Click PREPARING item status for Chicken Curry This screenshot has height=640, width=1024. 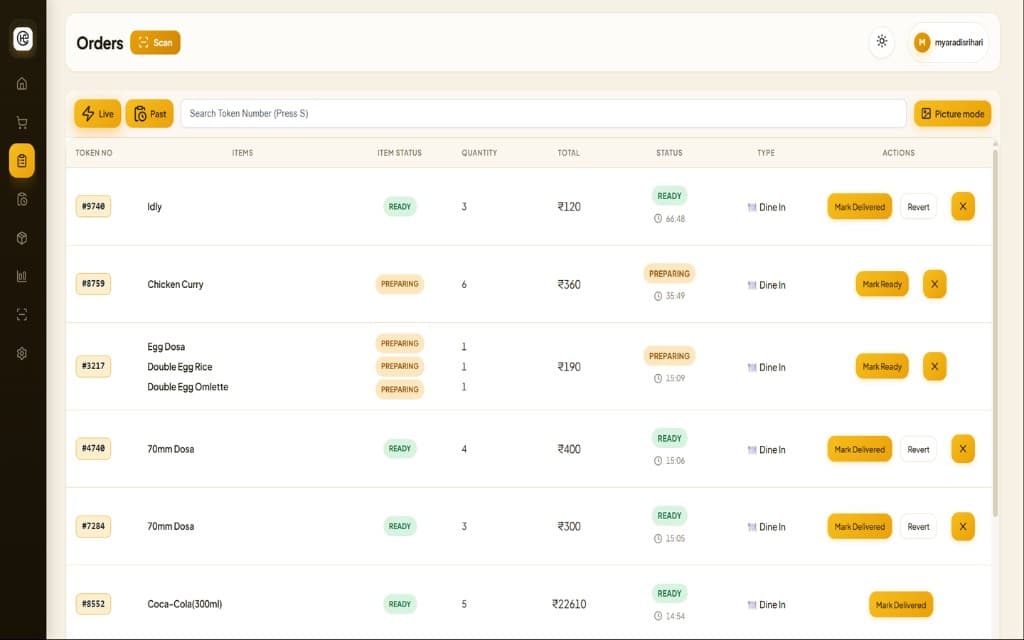pos(400,284)
